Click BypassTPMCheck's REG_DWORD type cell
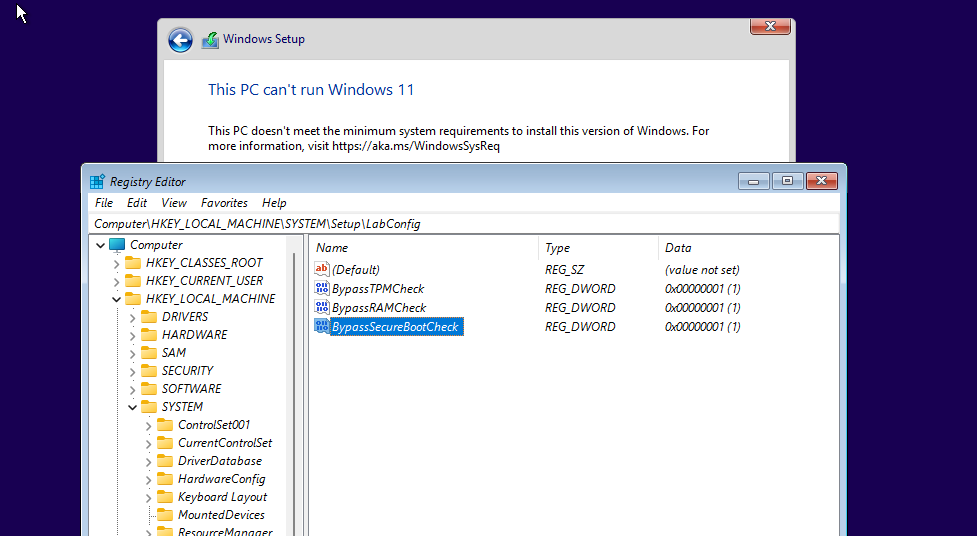Viewport: 977px width, 536px height. point(580,289)
